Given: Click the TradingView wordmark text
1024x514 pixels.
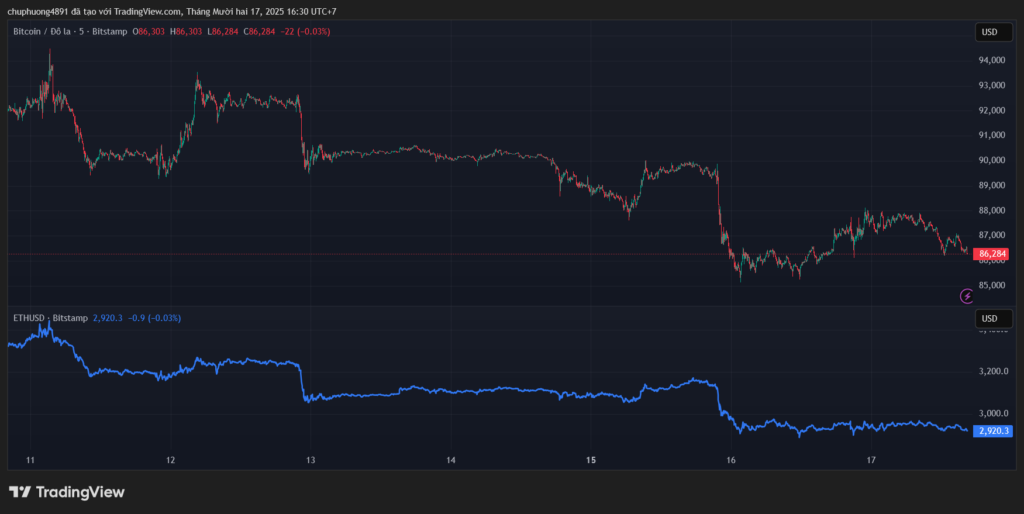Looking at the screenshot, I should (80, 492).
